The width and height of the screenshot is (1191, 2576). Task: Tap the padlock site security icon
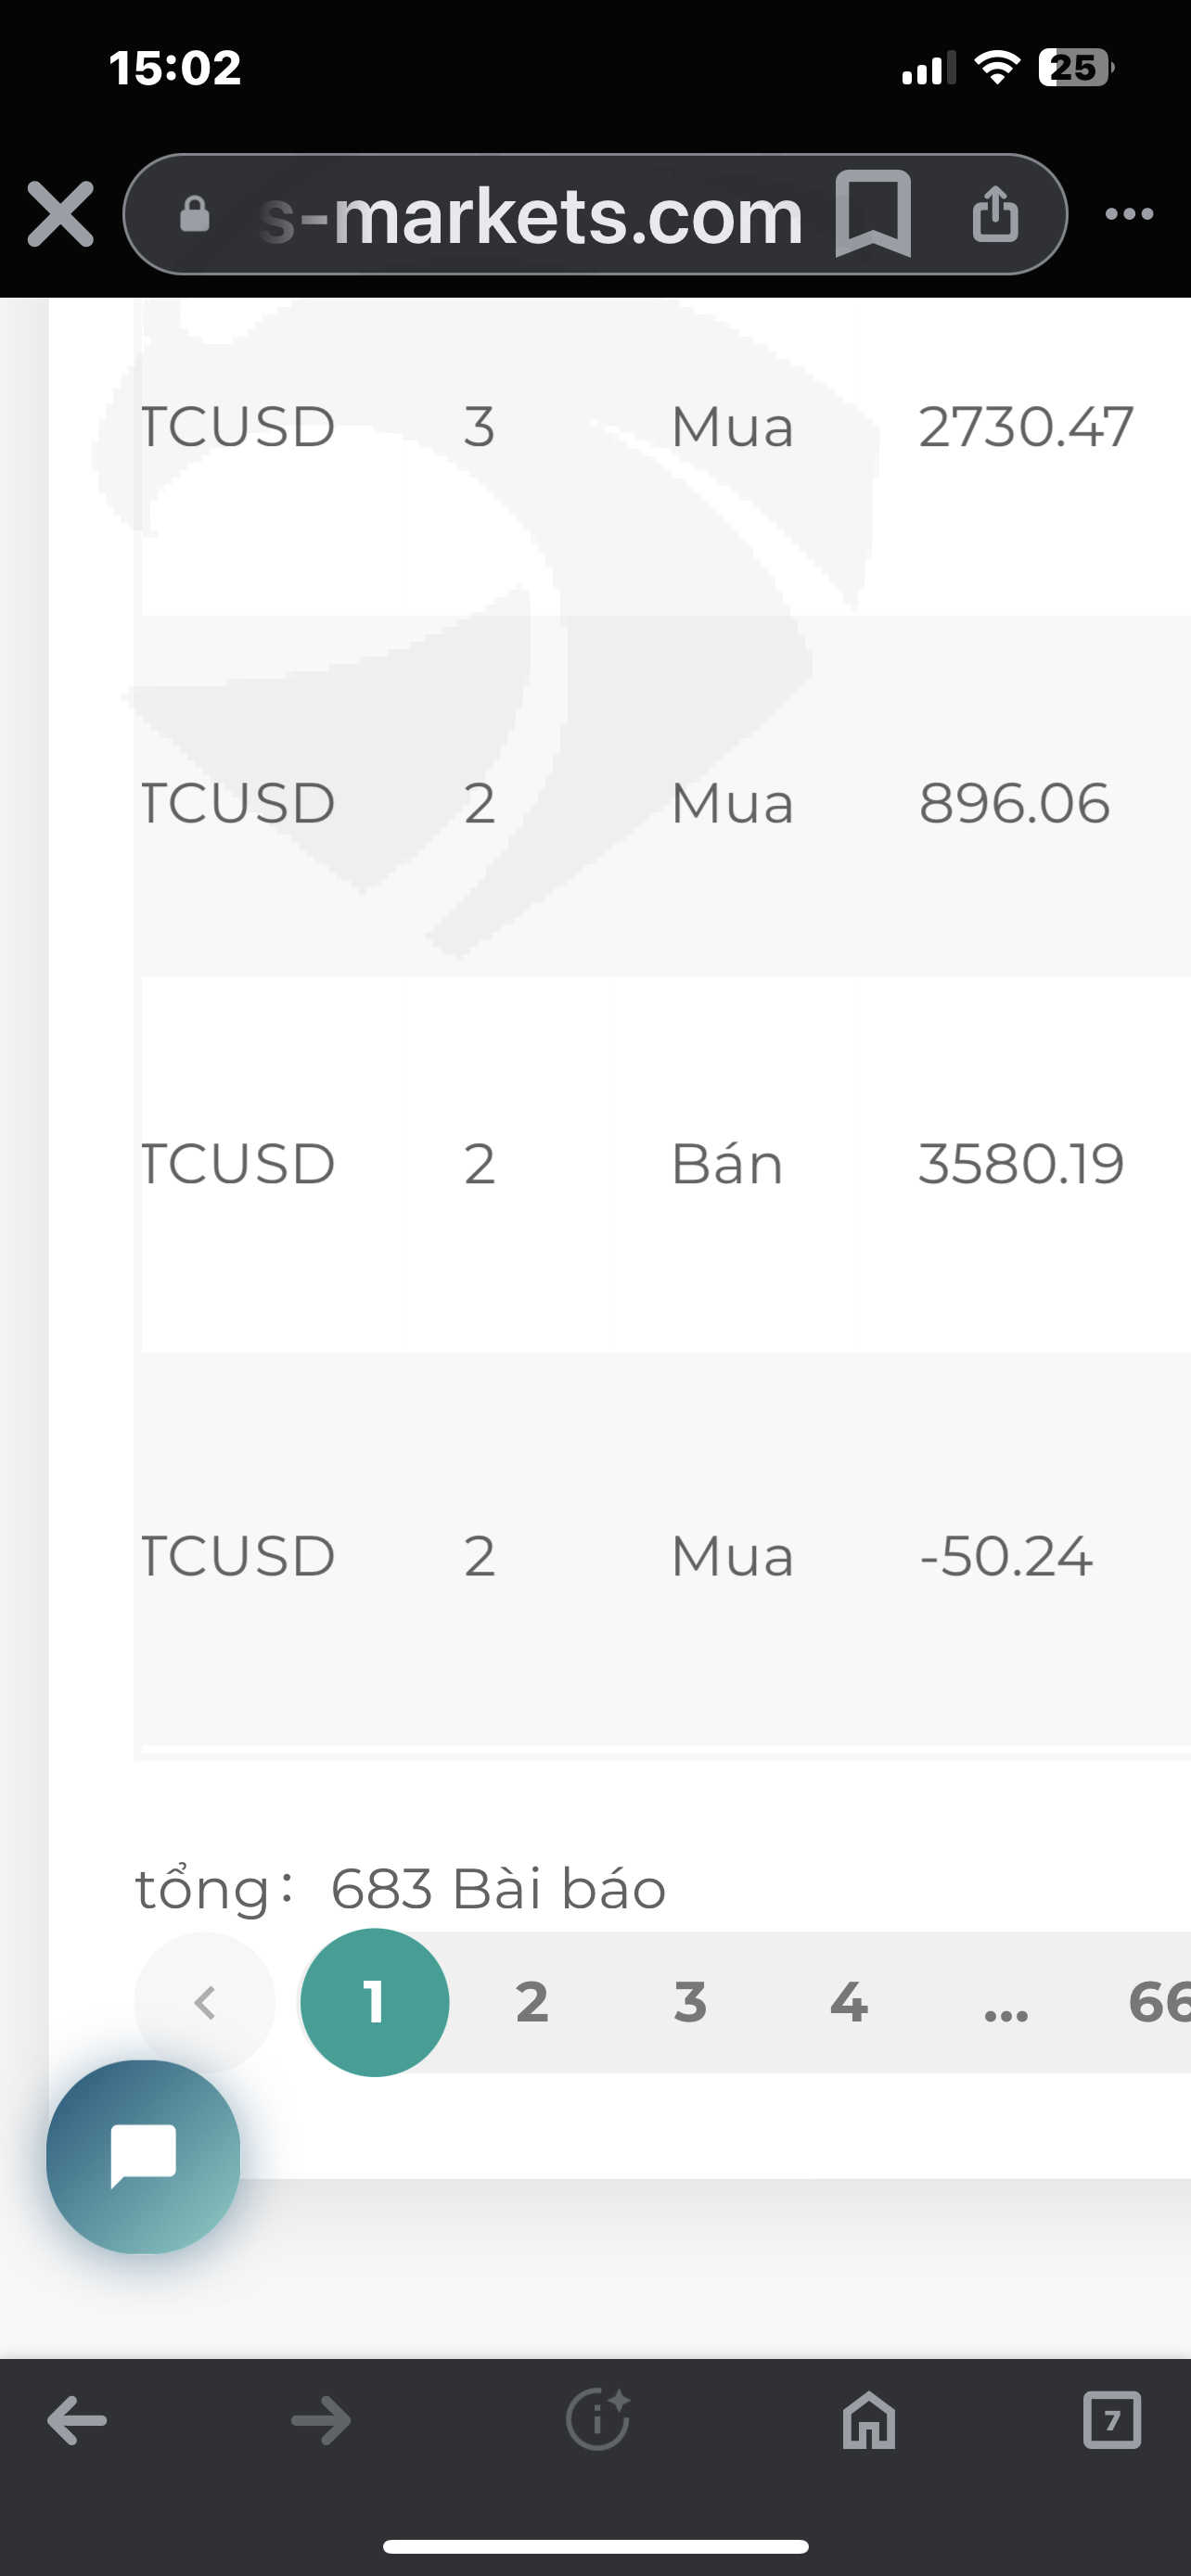pyautogui.click(x=195, y=214)
